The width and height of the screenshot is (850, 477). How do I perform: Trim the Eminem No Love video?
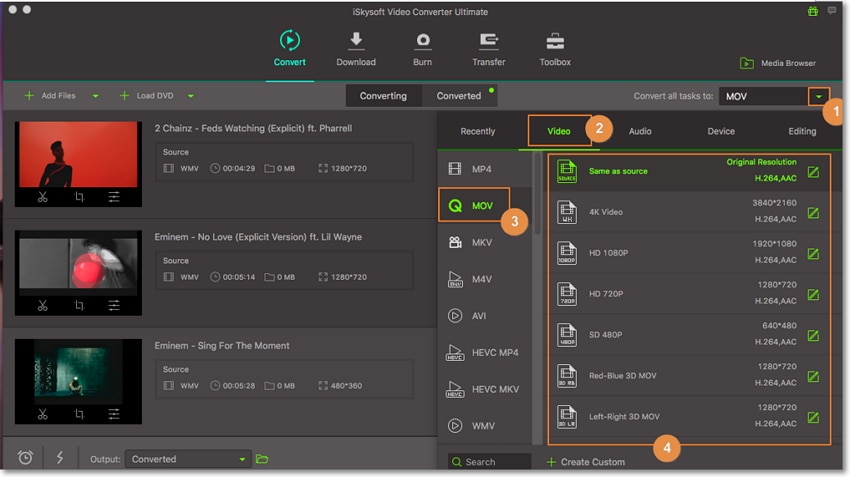43,306
